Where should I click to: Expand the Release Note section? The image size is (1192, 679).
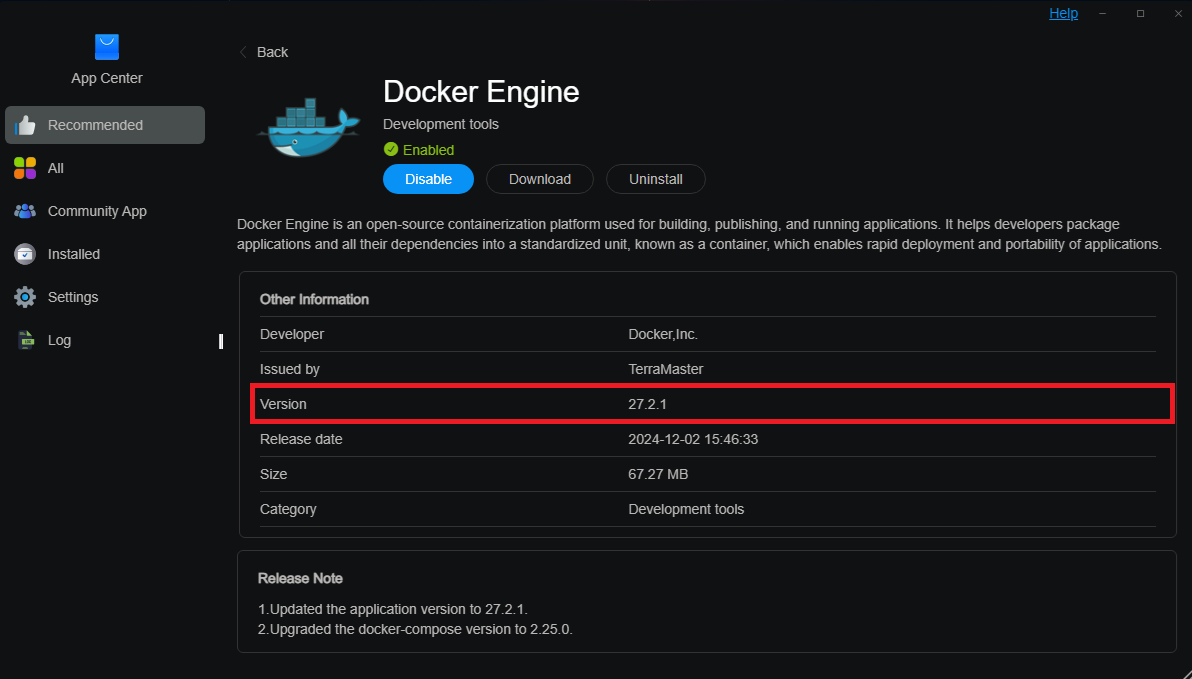pos(300,578)
